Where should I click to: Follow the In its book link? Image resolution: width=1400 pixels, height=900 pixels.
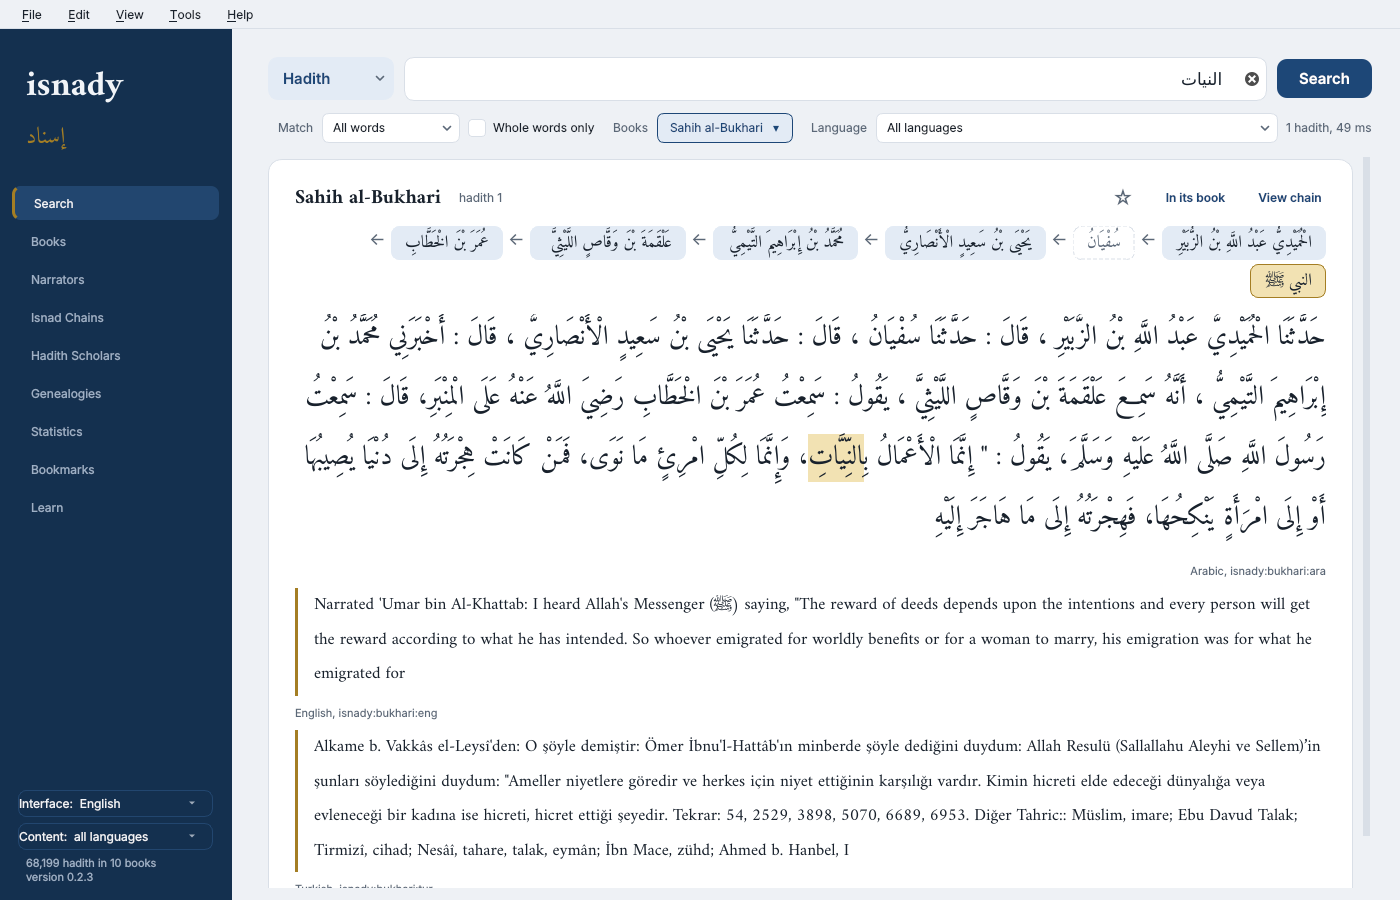(1195, 198)
